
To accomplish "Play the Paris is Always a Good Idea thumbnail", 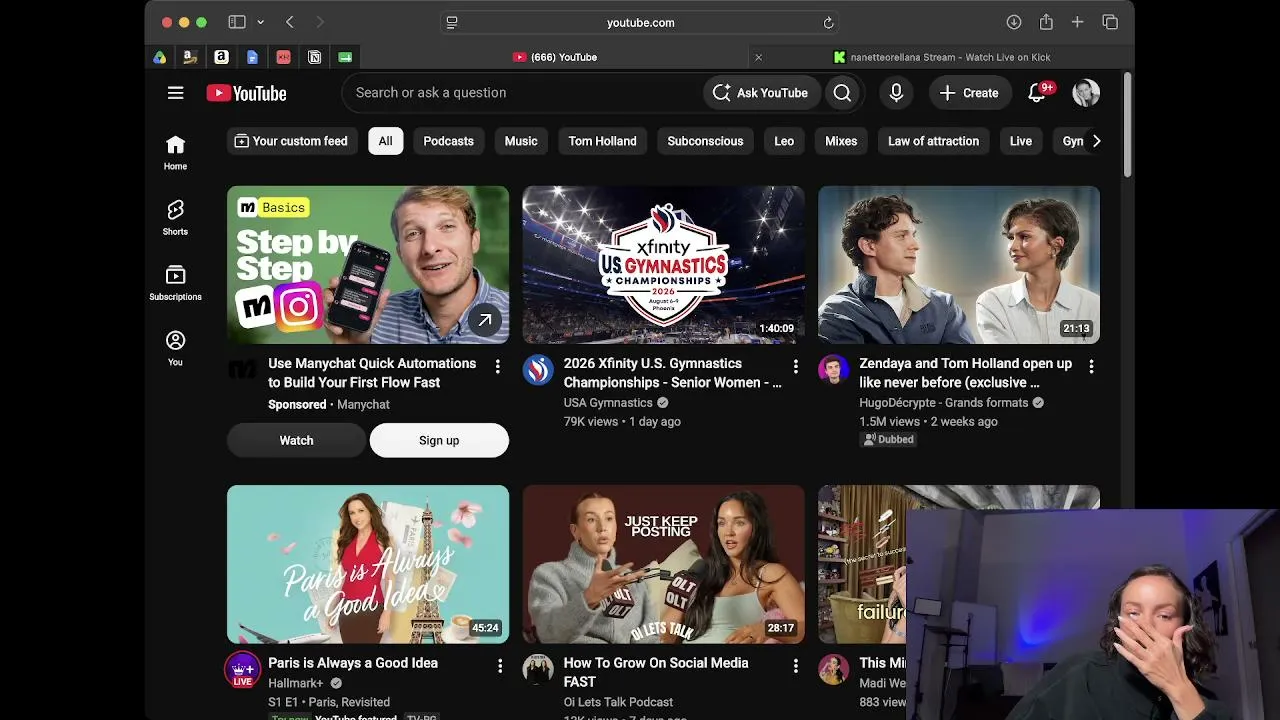I will pos(368,564).
